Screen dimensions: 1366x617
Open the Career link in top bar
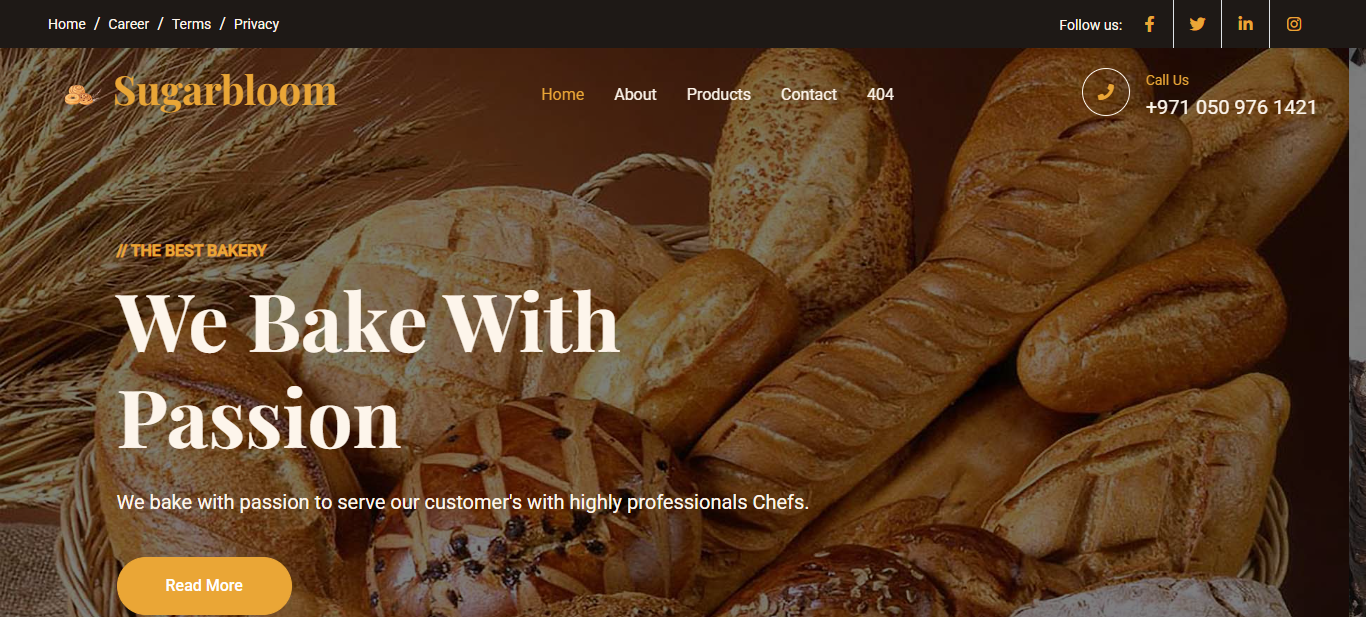[x=128, y=24]
